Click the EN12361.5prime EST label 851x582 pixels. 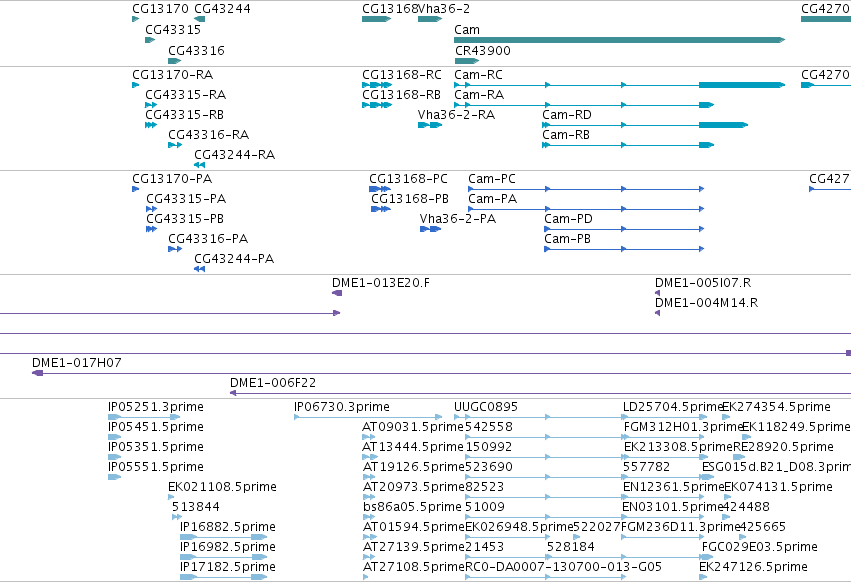(x=674, y=487)
